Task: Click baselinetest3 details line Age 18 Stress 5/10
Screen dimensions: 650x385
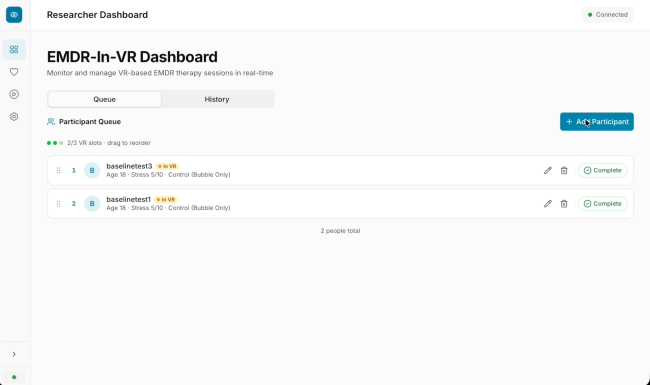Action: pos(168,174)
